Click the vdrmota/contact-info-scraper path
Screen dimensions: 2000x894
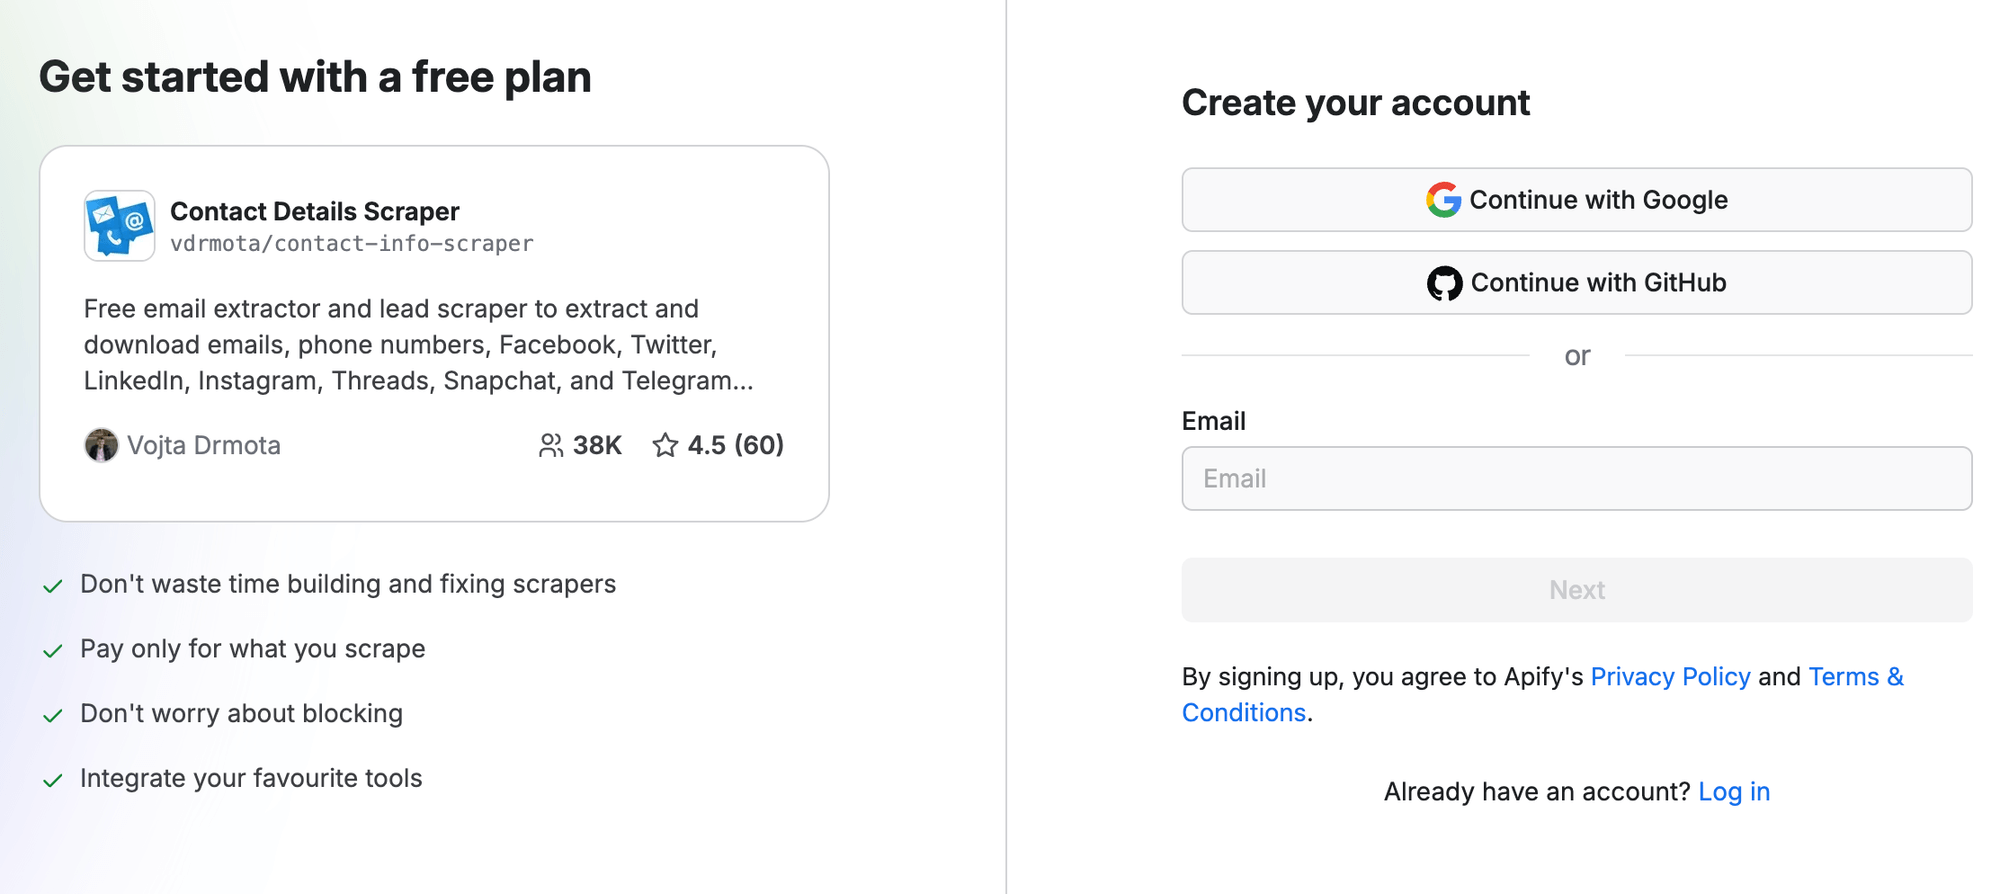point(352,243)
